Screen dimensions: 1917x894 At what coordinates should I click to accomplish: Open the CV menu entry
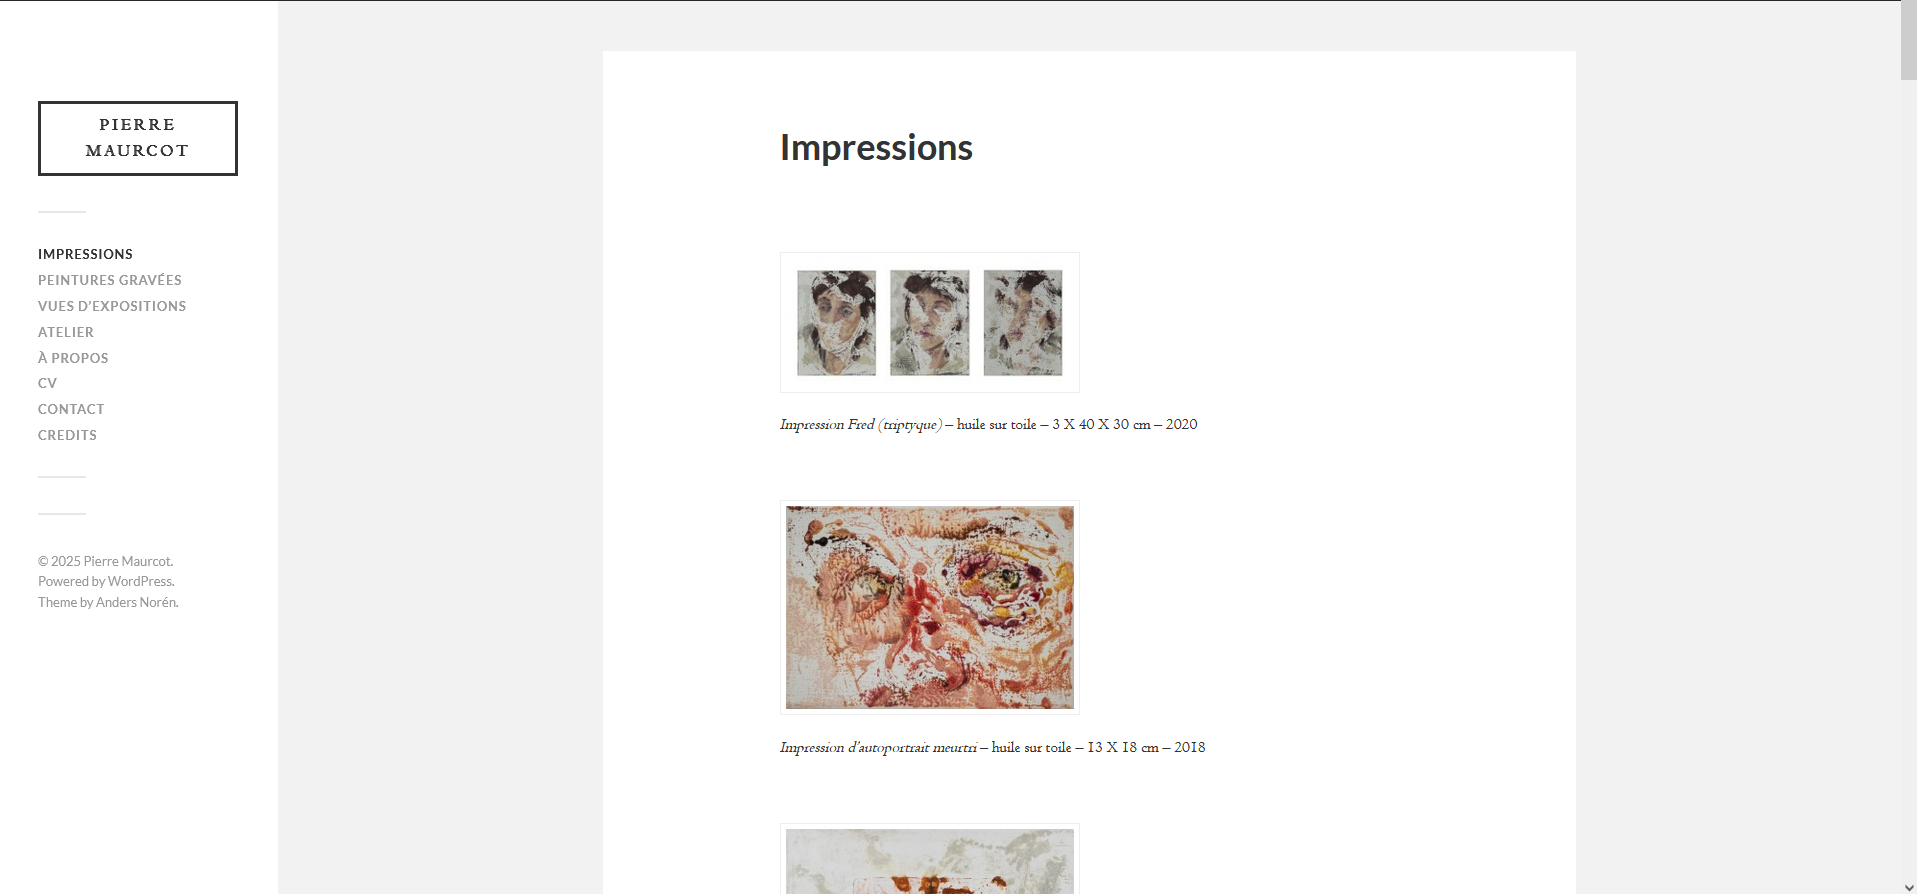point(47,383)
